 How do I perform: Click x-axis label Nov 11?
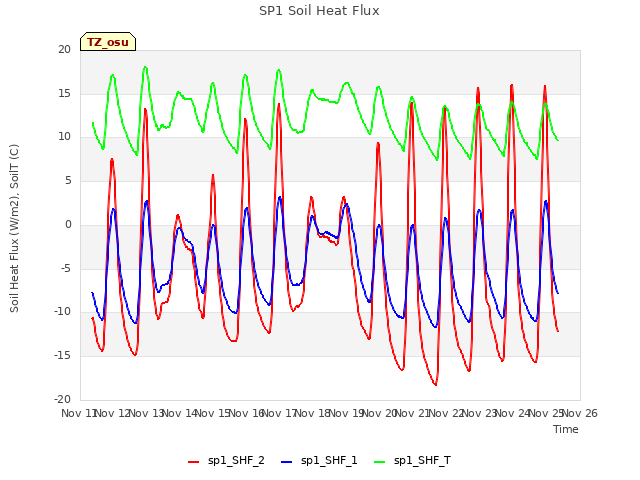[79, 413]
